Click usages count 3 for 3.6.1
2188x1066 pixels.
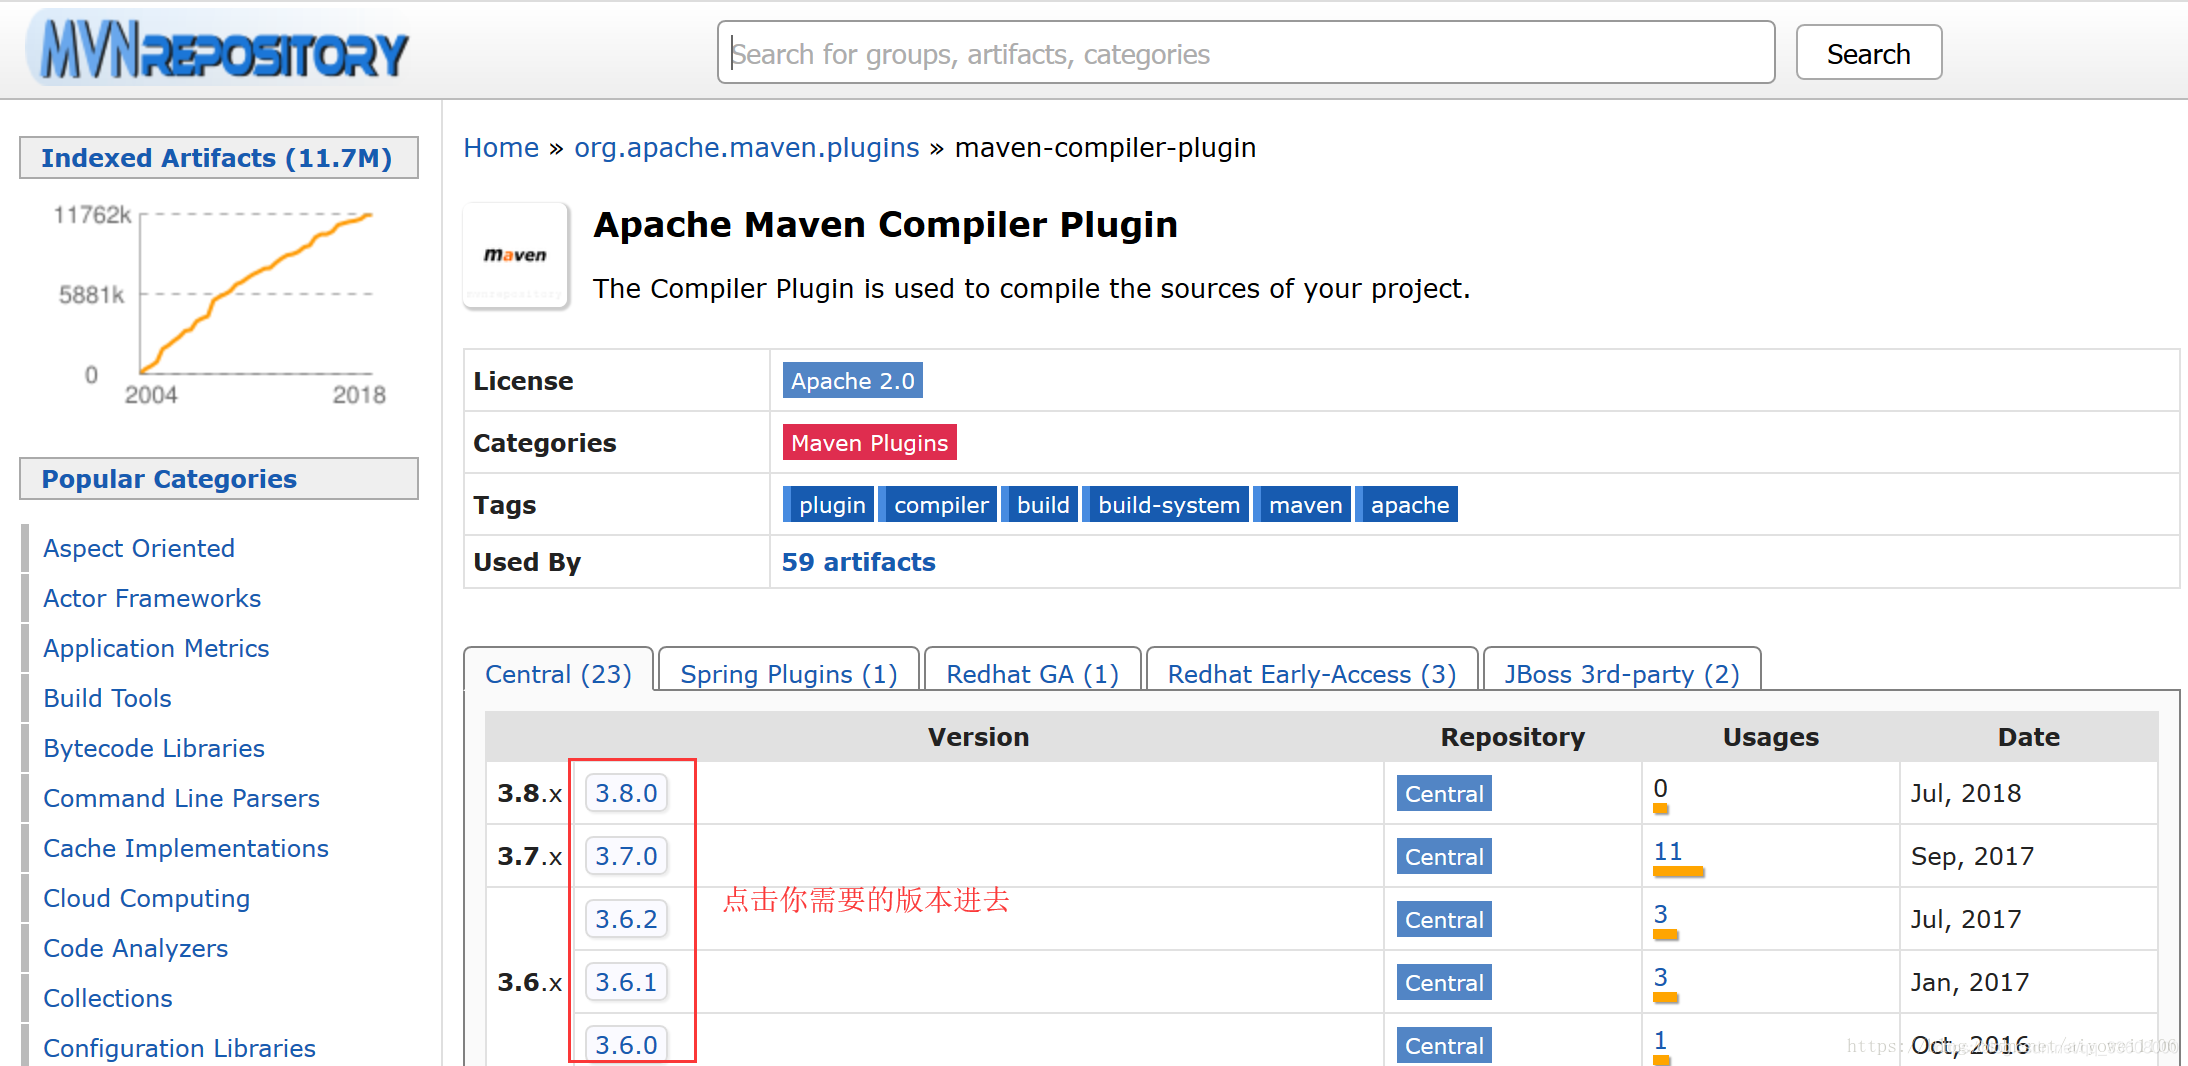[1660, 978]
